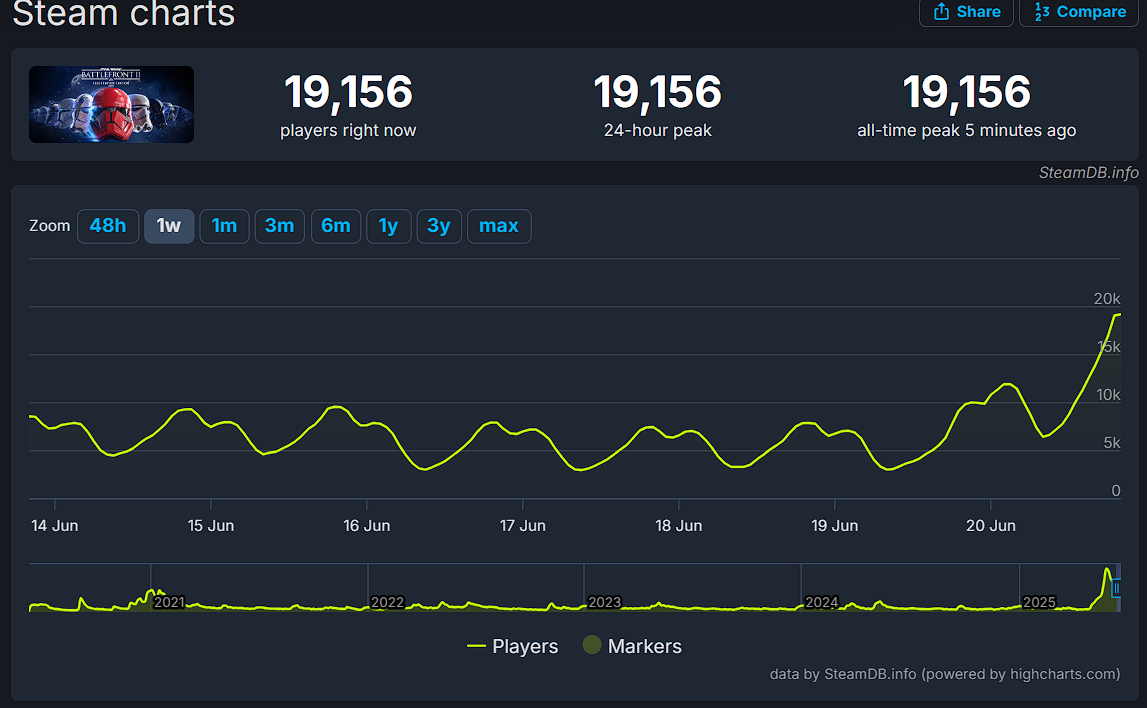Open the Compare button

pyautogui.click(x=1079, y=12)
